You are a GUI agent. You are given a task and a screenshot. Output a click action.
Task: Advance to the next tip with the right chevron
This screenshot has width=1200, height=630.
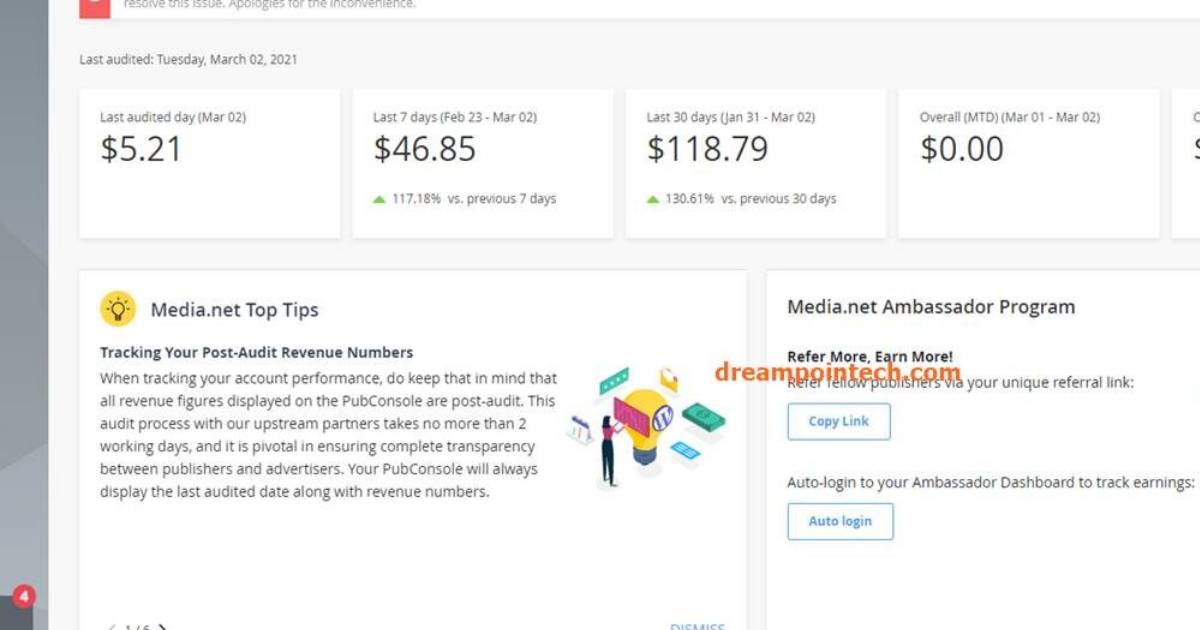[x=163, y=626]
